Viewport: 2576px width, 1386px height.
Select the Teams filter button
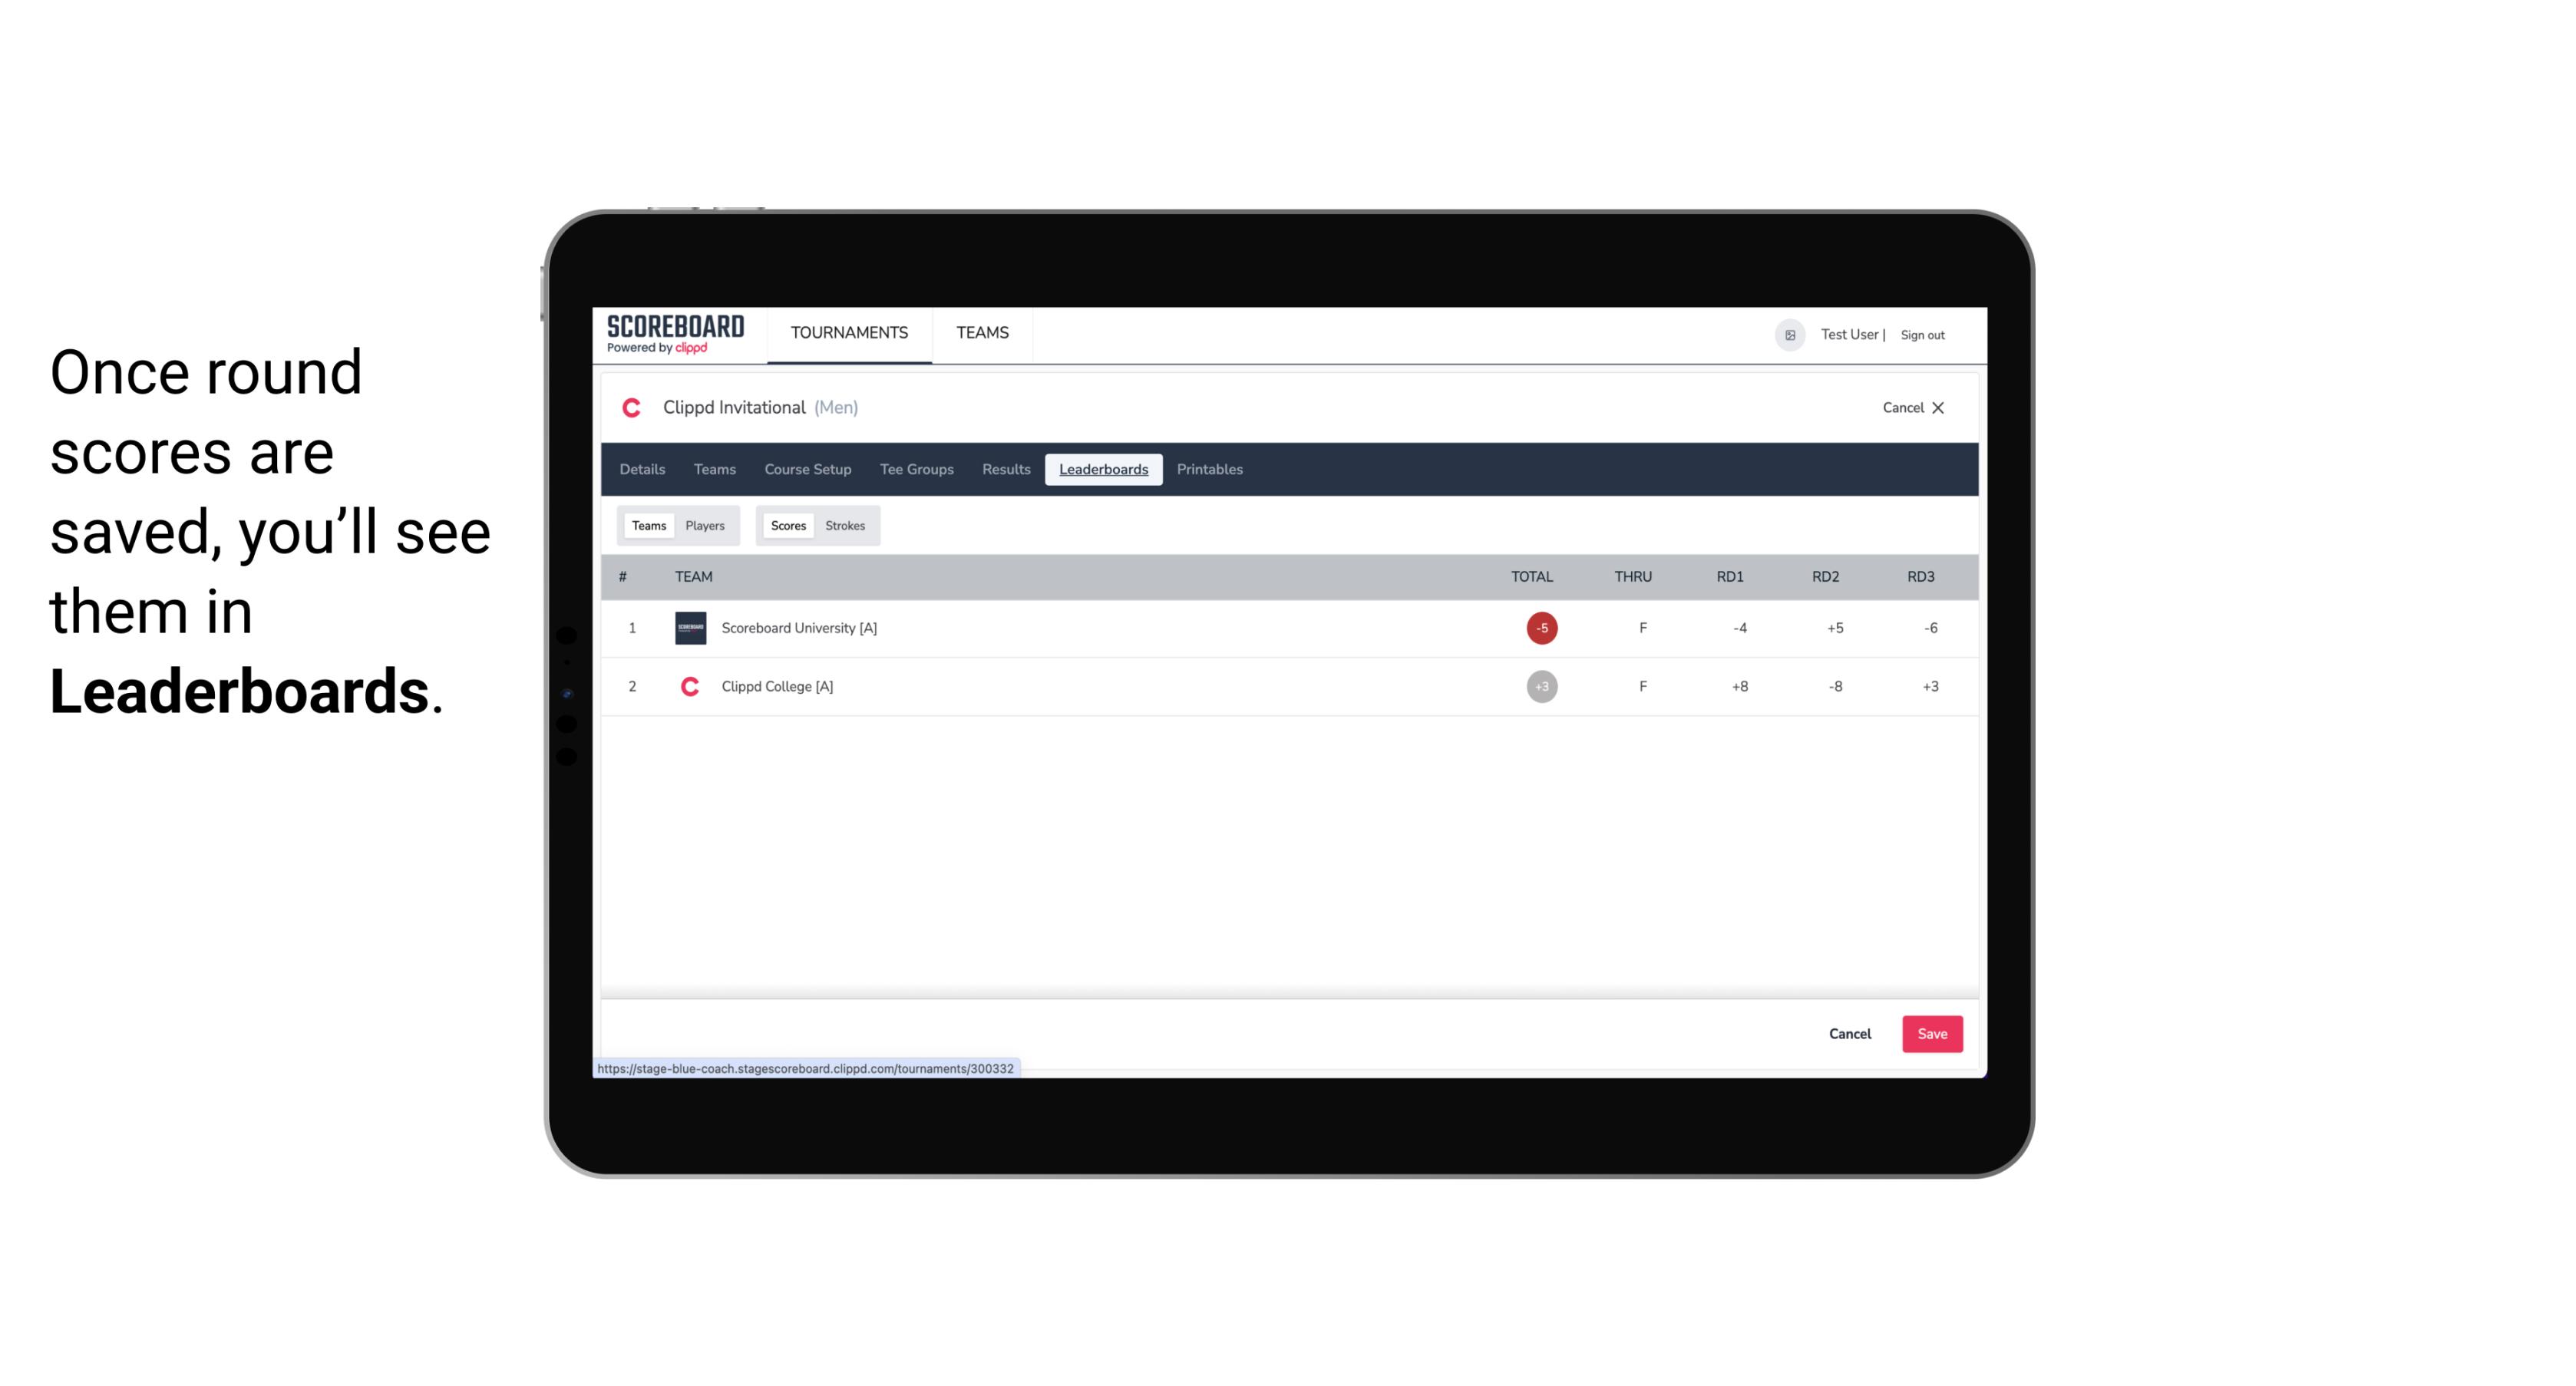[646, 526]
